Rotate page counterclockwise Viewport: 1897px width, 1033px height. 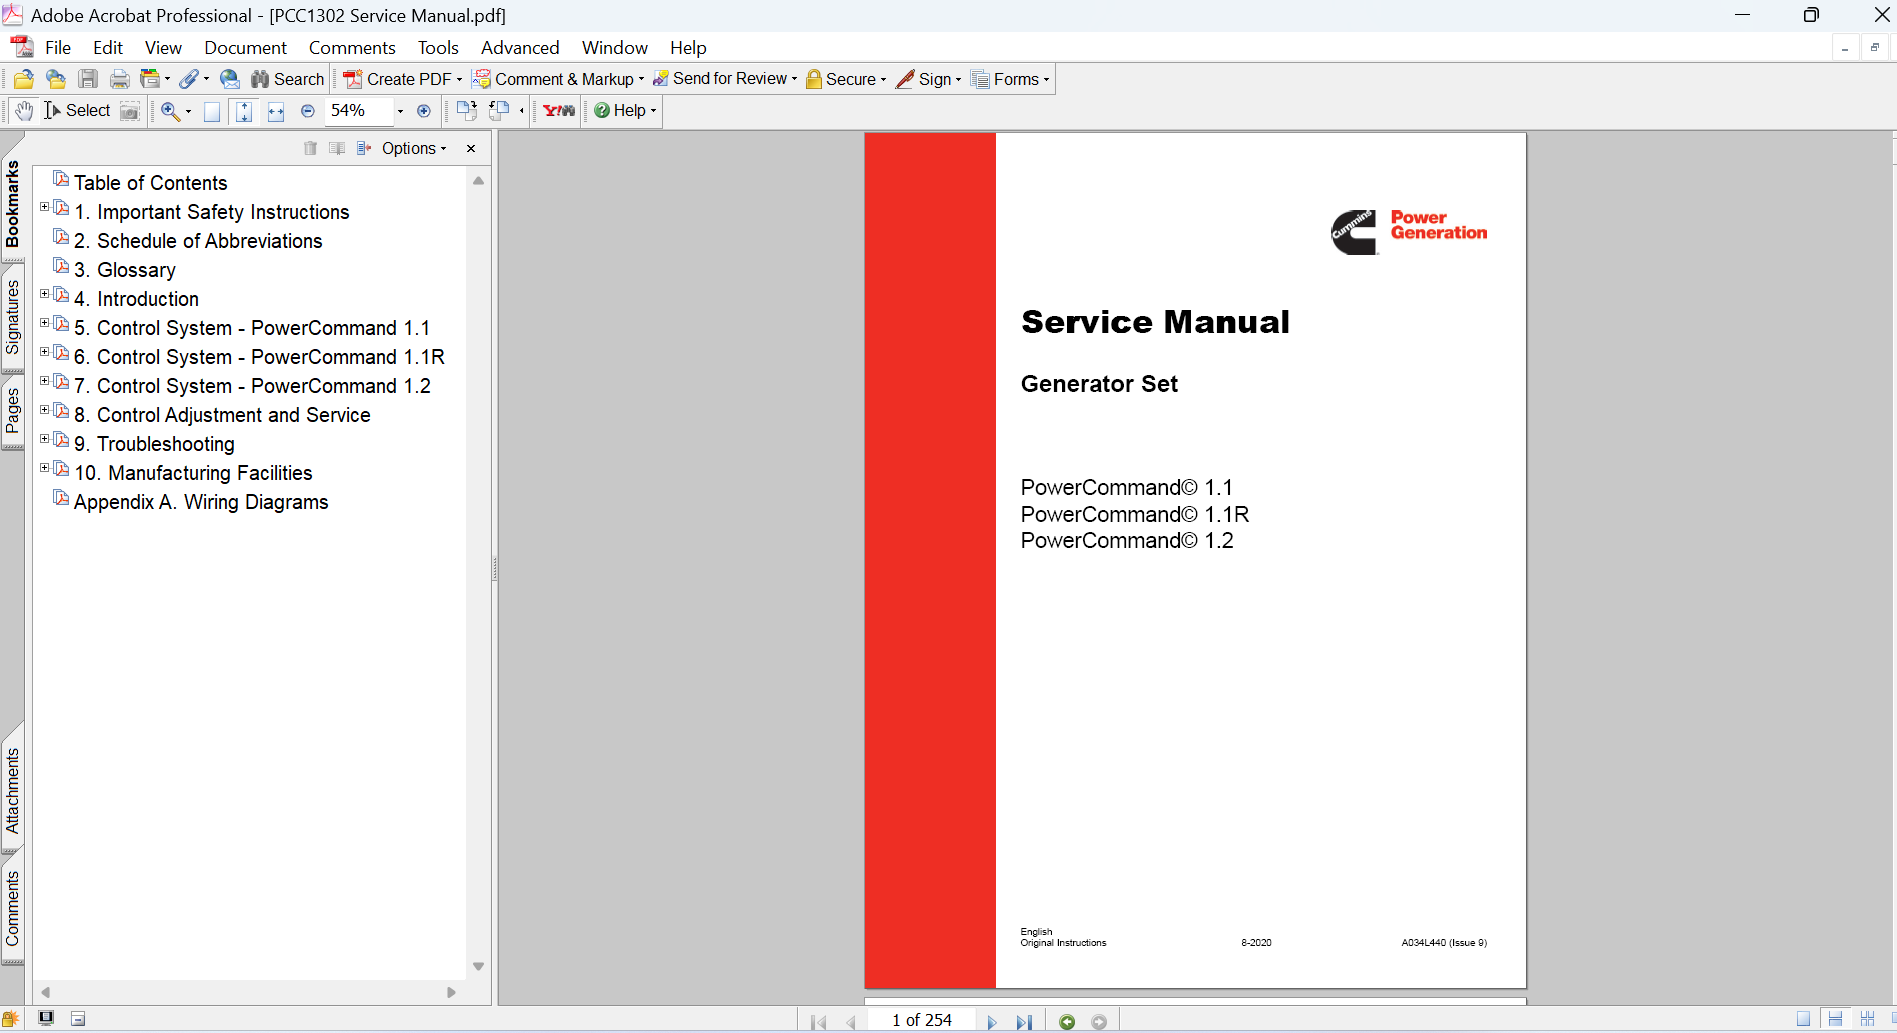tap(499, 111)
